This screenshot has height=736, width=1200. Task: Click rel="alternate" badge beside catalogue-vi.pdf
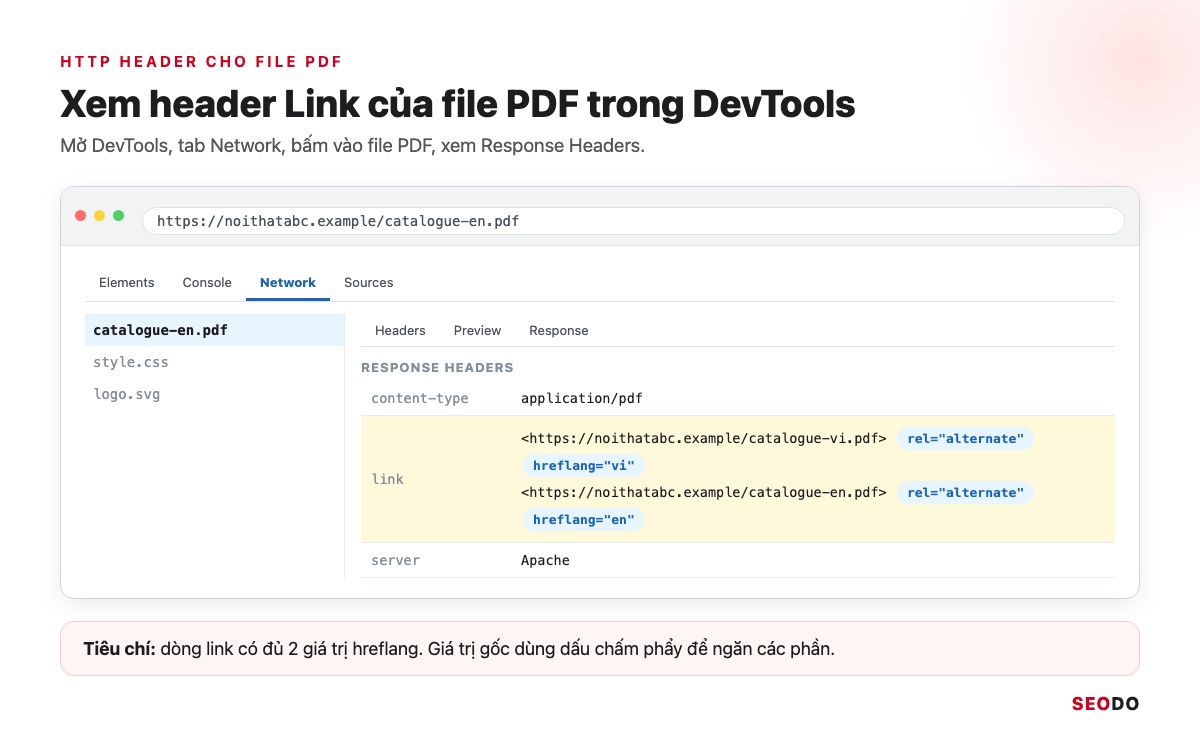(965, 439)
